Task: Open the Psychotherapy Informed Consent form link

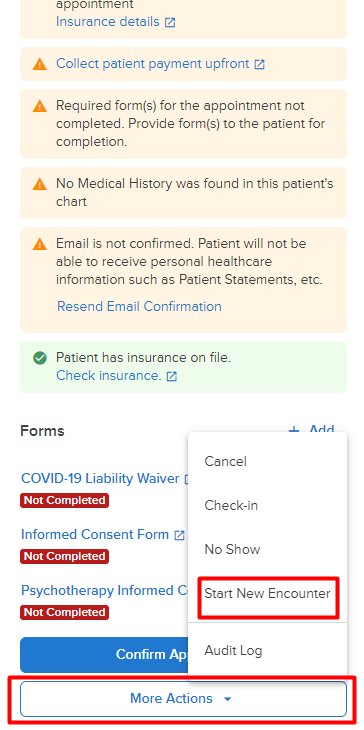Action: [104, 590]
